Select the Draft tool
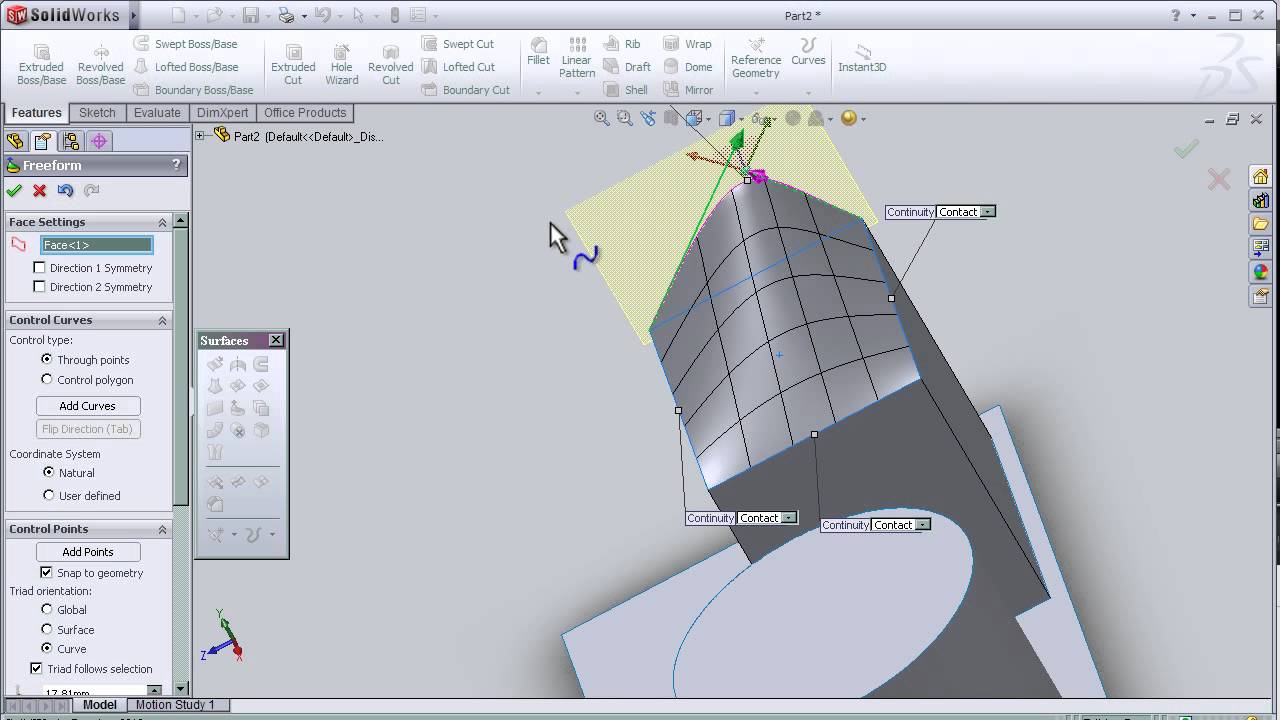Image resolution: width=1280 pixels, height=720 pixels. [x=627, y=67]
